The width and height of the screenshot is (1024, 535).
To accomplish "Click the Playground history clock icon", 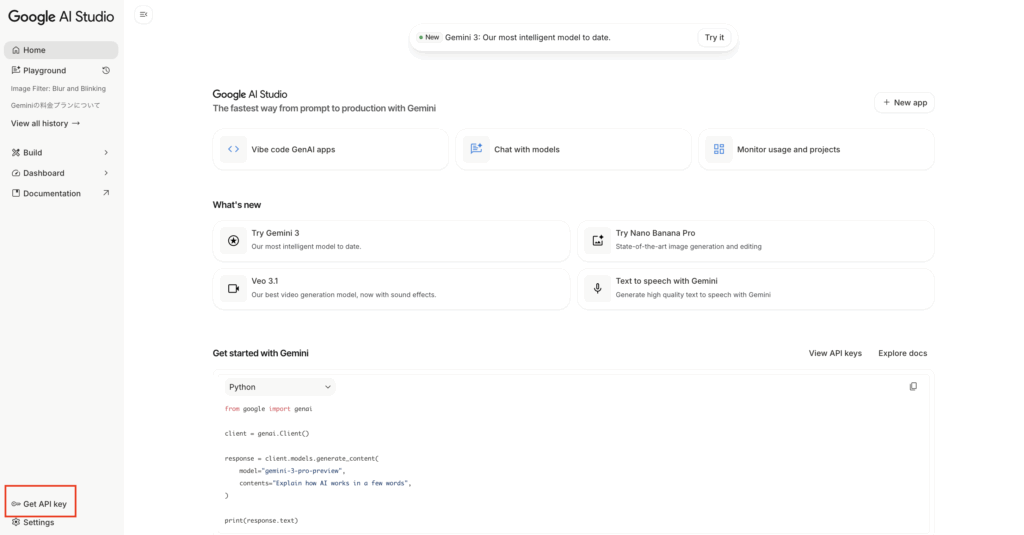I will point(106,70).
